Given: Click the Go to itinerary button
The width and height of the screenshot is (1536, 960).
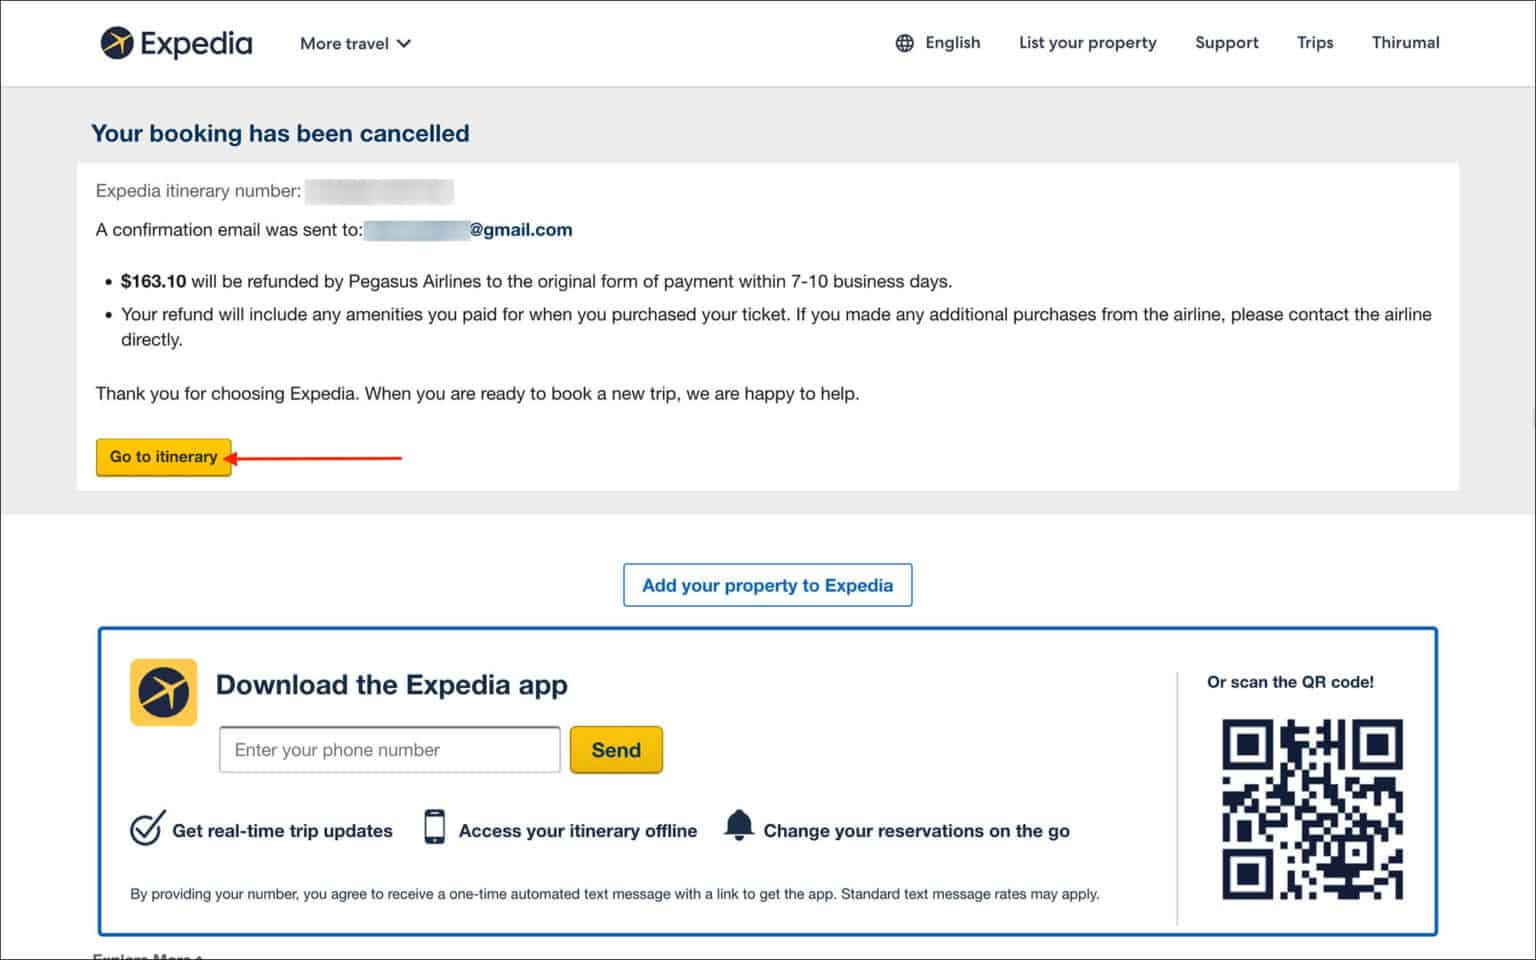Looking at the screenshot, I should [x=163, y=457].
